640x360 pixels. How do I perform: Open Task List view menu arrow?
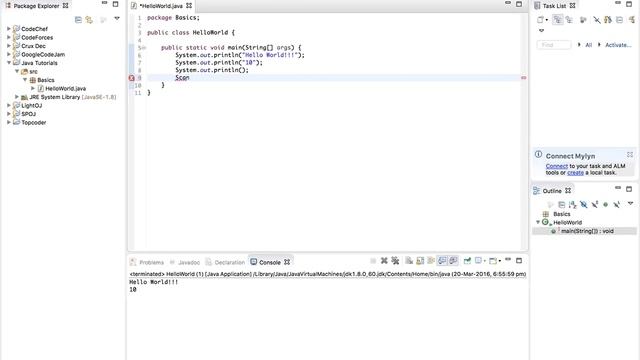tap(542, 31)
